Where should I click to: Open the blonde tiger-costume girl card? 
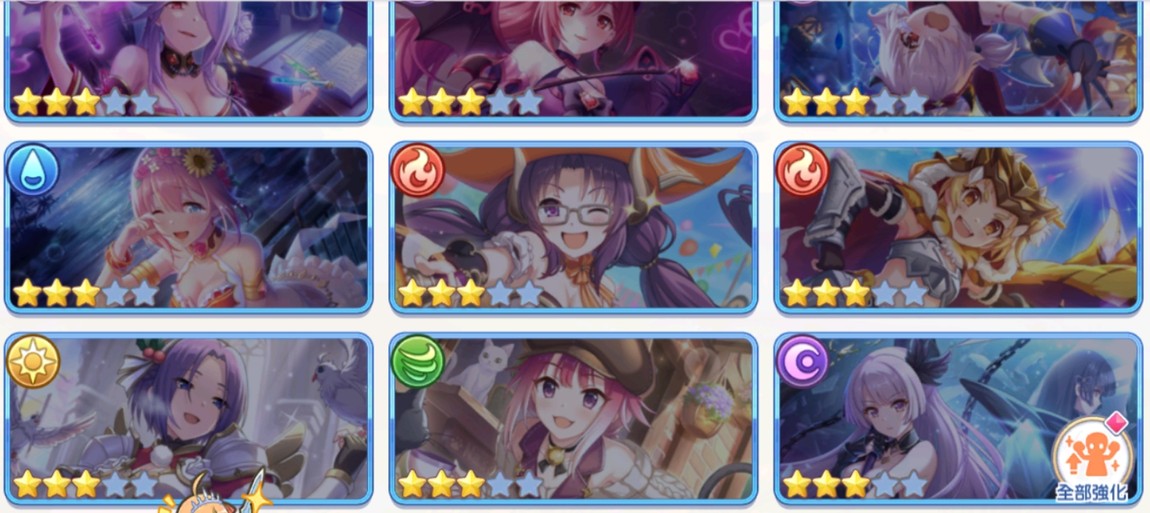click(x=958, y=228)
